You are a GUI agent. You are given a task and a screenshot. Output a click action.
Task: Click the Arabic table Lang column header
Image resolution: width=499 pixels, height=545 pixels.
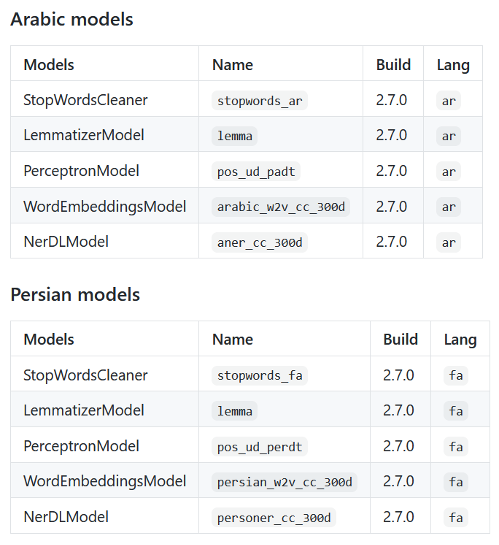[x=453, y=65]
